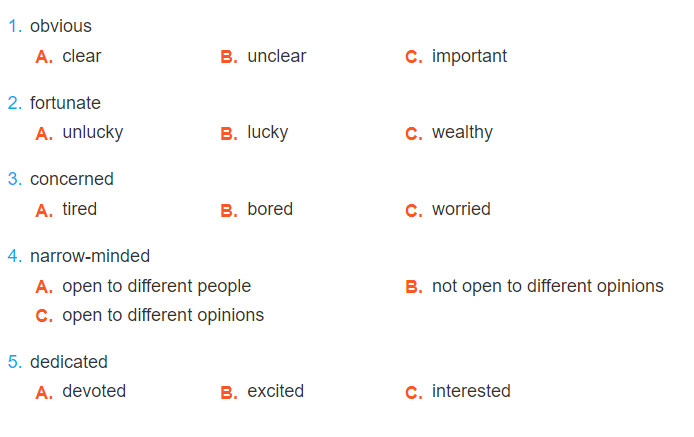694x437 pixels.
Task: Pick 'worried' as answer for concerned
Action: pyautogui.click(x=448, y=209)
